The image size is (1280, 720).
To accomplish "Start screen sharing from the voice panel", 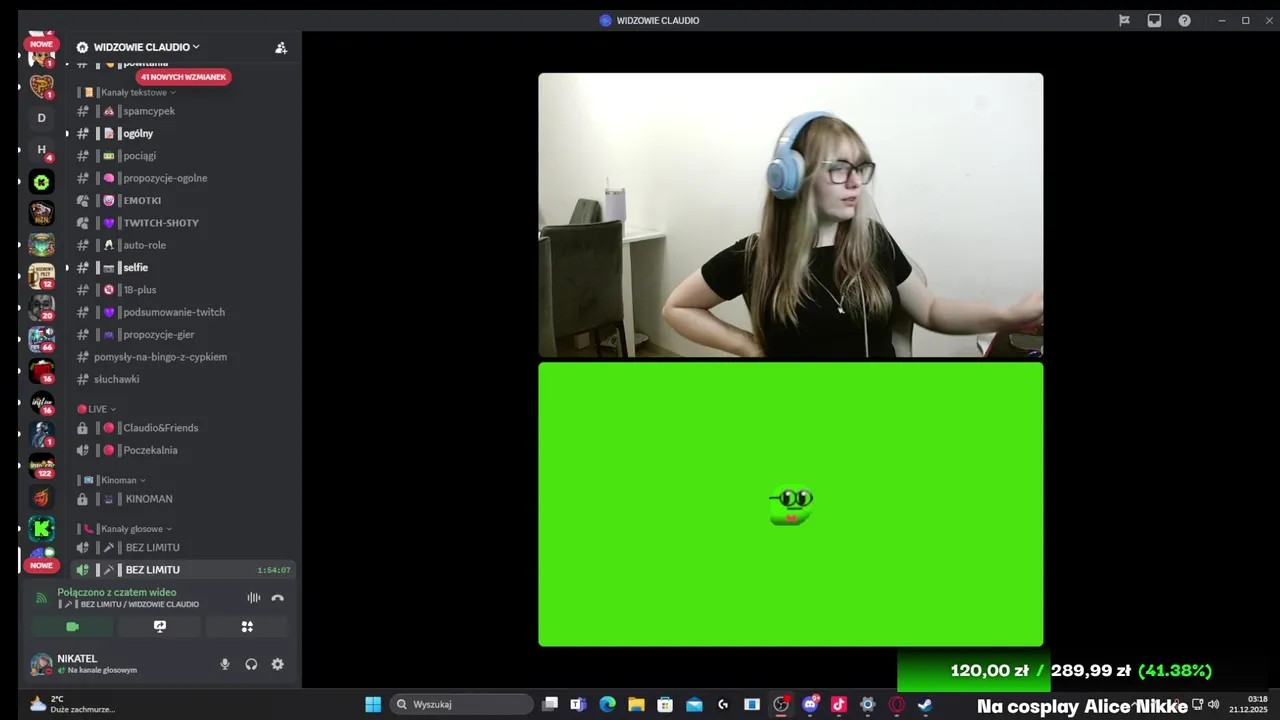I will pos(160,627).
